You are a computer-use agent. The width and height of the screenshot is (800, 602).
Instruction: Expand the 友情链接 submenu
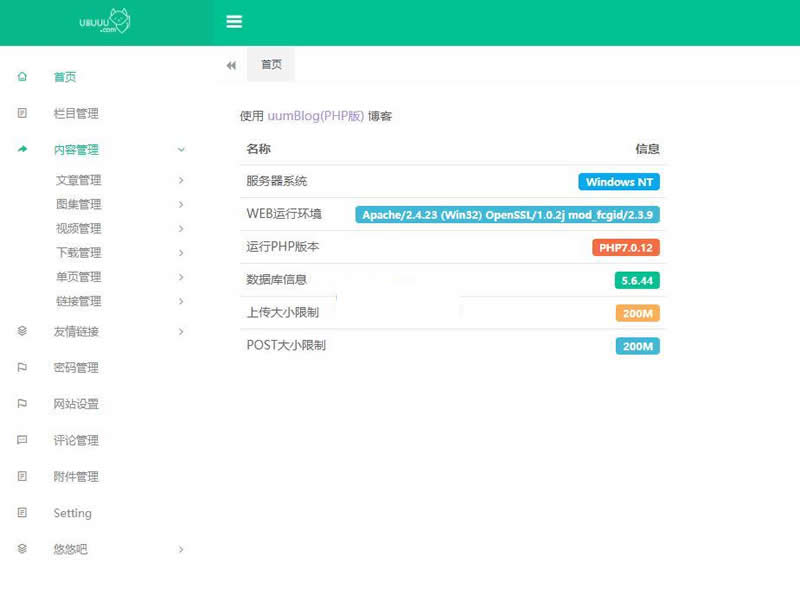click(x=181, y=331)
